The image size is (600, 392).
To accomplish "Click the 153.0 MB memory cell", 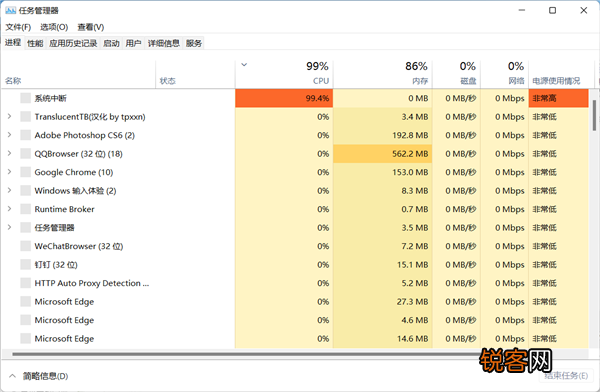I will [383, 172].
